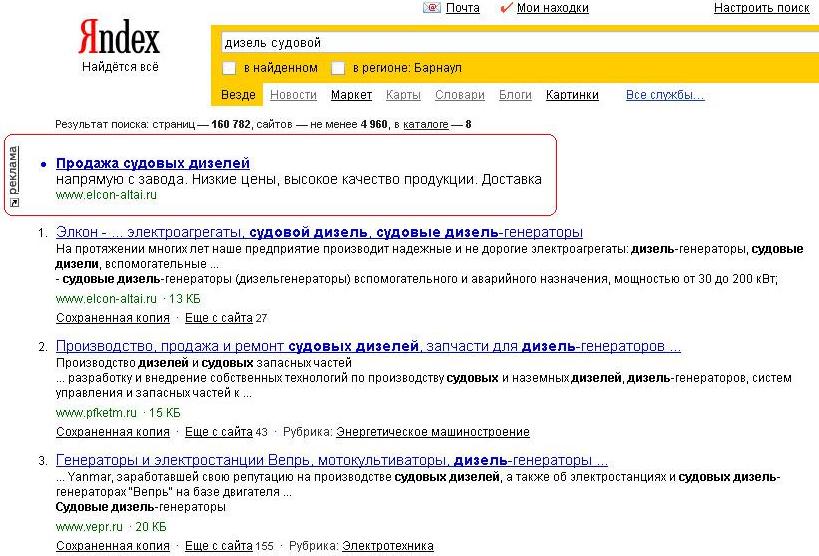Click snippet 'Производство дизелей и судовых запасных частей'
819x556 pixels.
[204, 363]
